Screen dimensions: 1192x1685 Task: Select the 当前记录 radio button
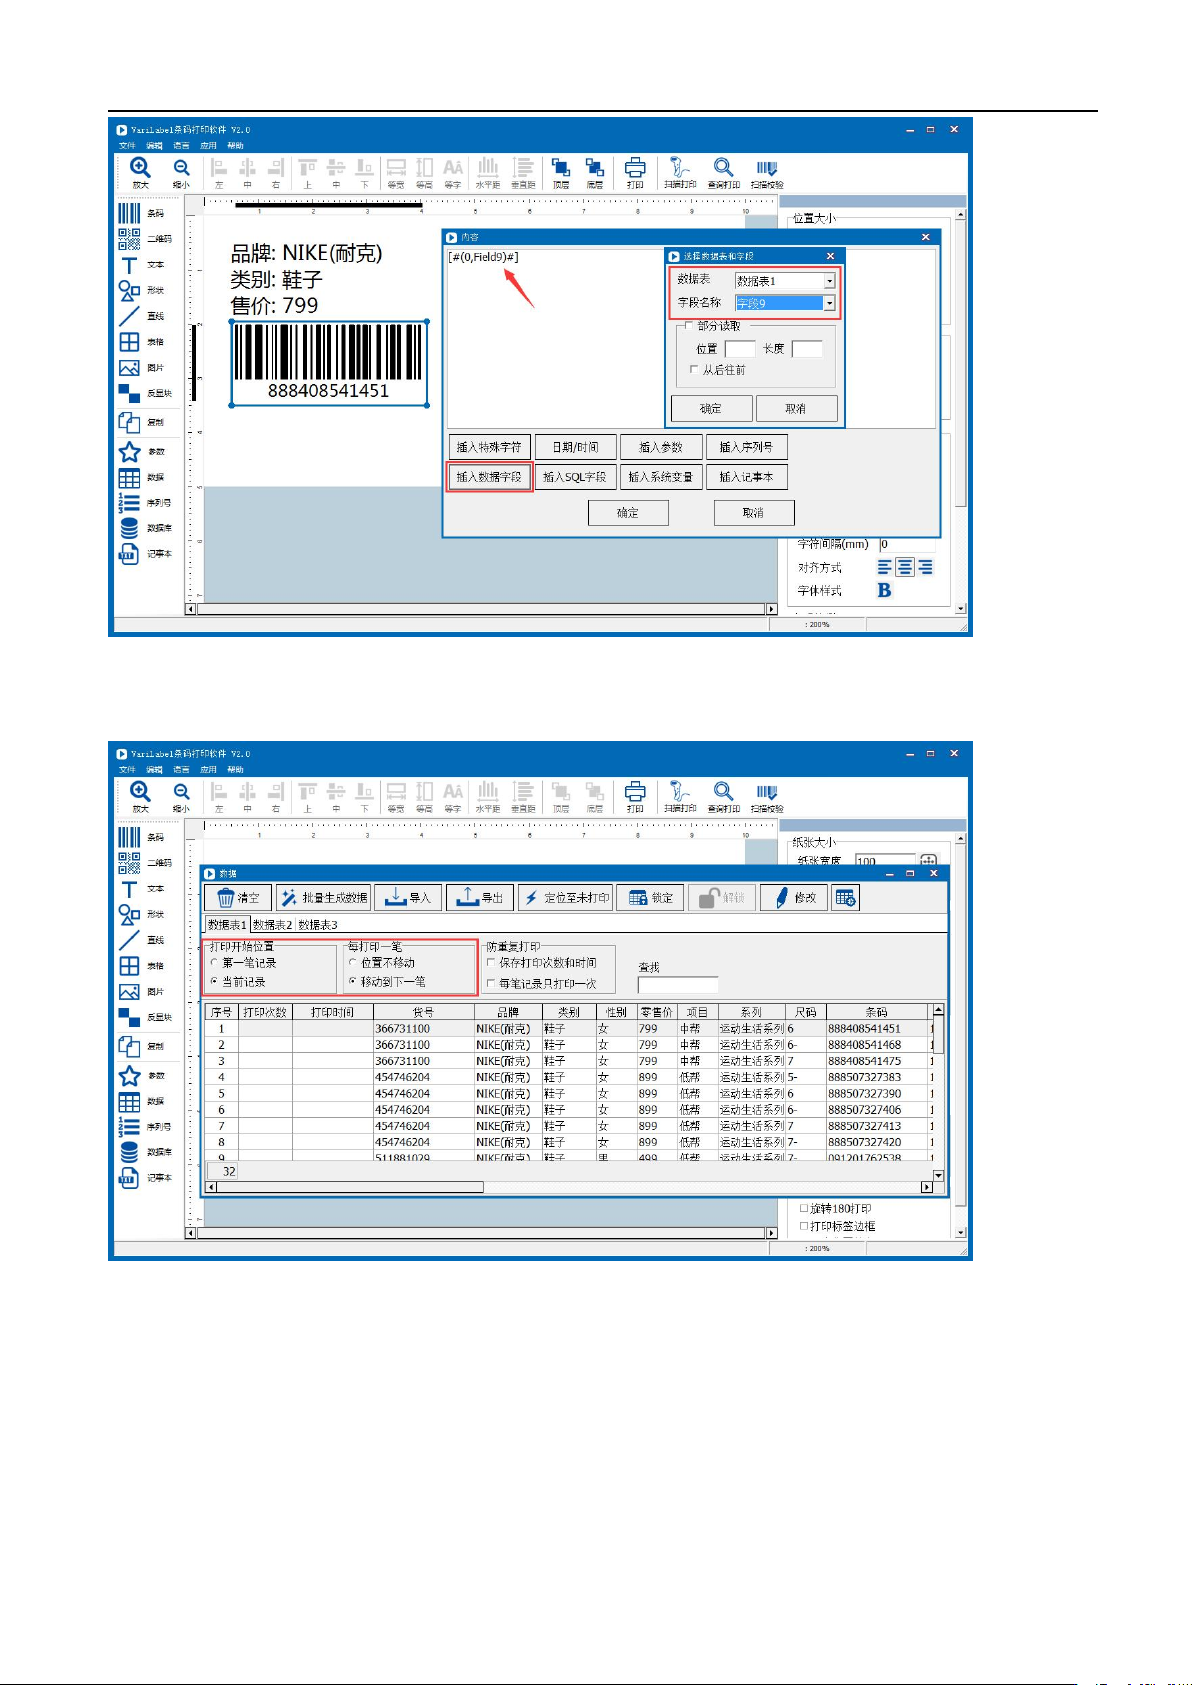(214, 981)
